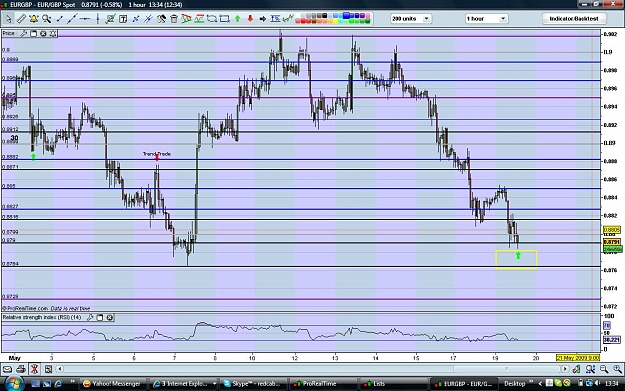The image size is (625, 391).
Task: Close the Price panel with X icon
Action: point(43,33)
